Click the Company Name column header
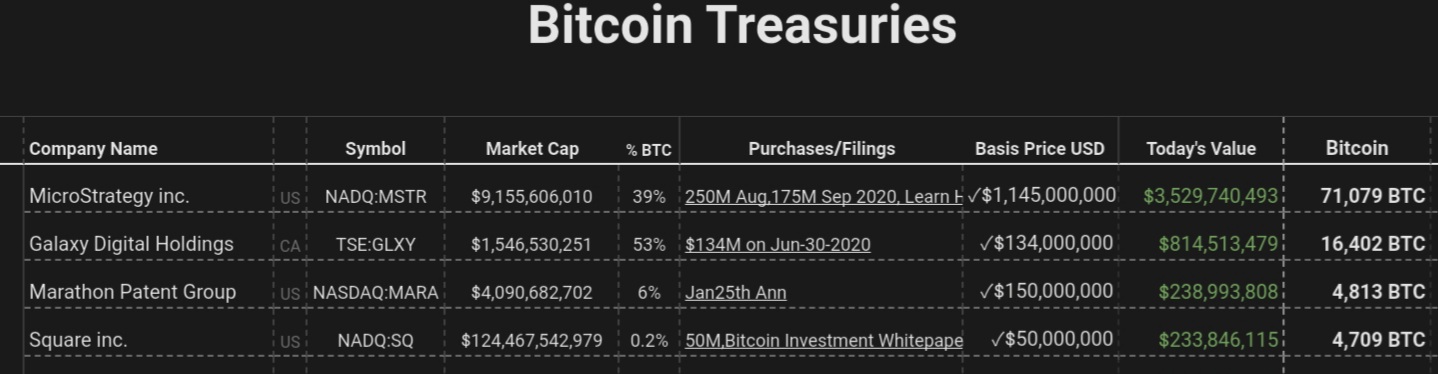Screen dimensions: 1438x374 pos(93,149)
